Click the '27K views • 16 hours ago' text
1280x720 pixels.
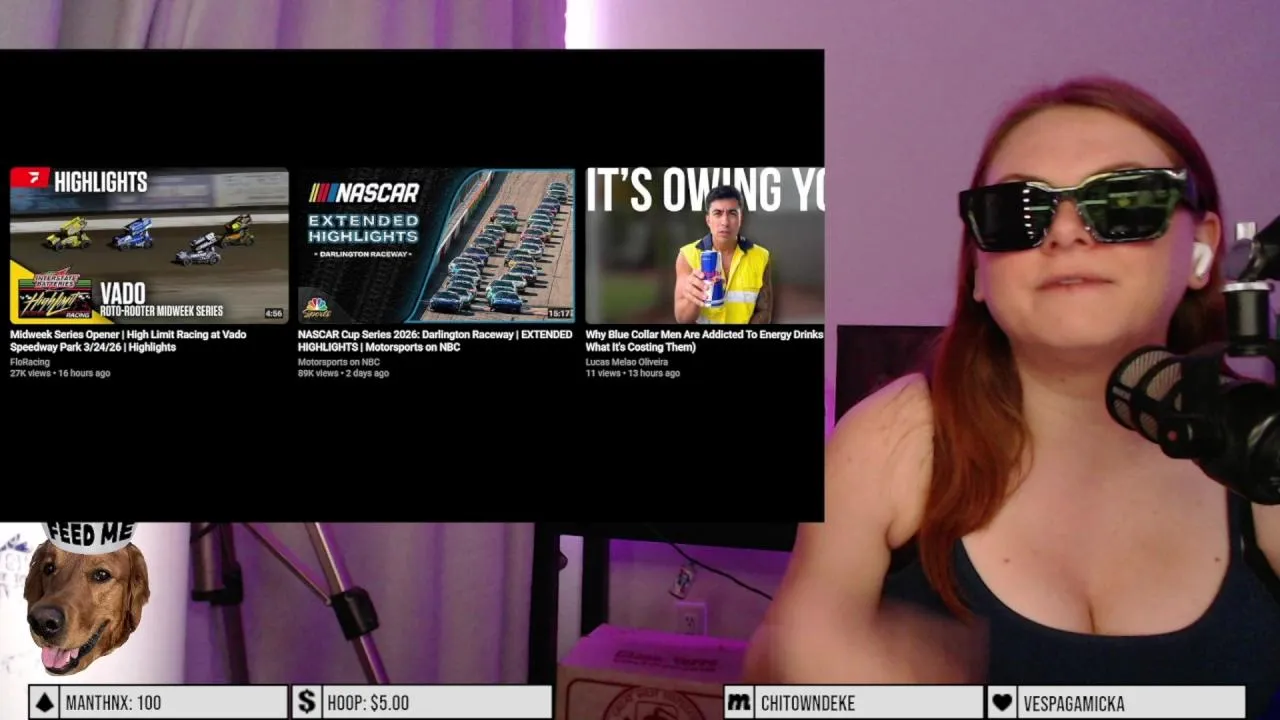(x=60, y=373)
